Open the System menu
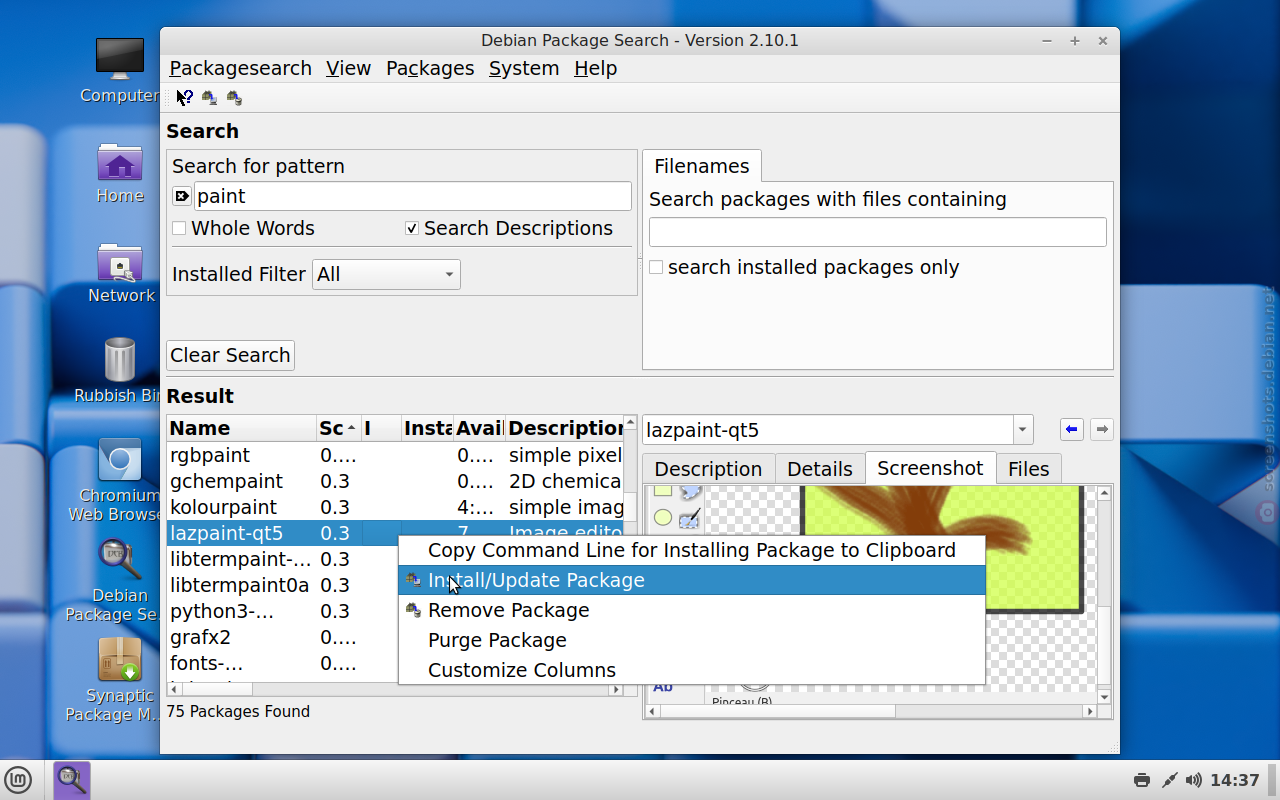 [524, 68]
